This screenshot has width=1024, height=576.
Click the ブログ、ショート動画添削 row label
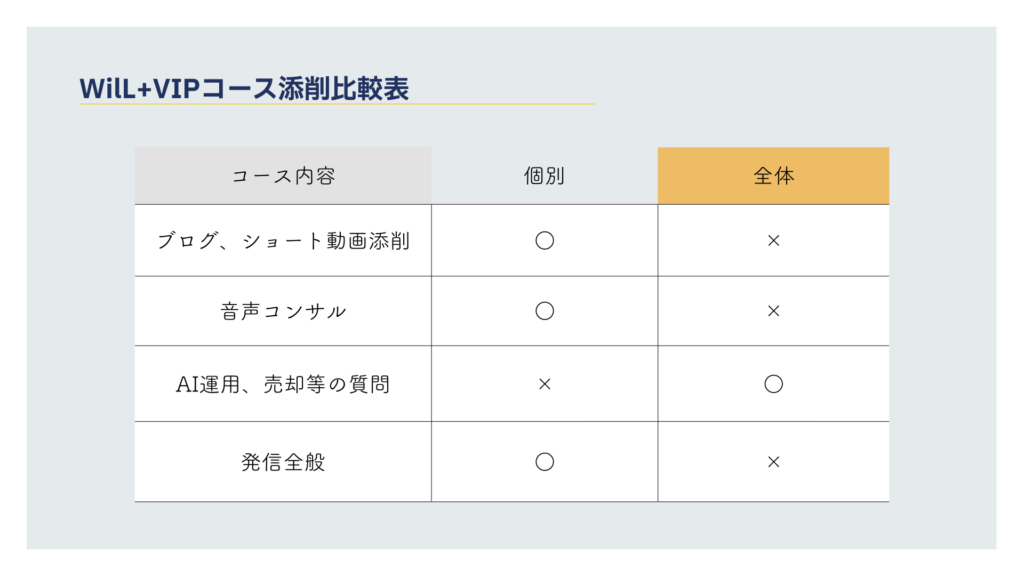click(283, 241)
